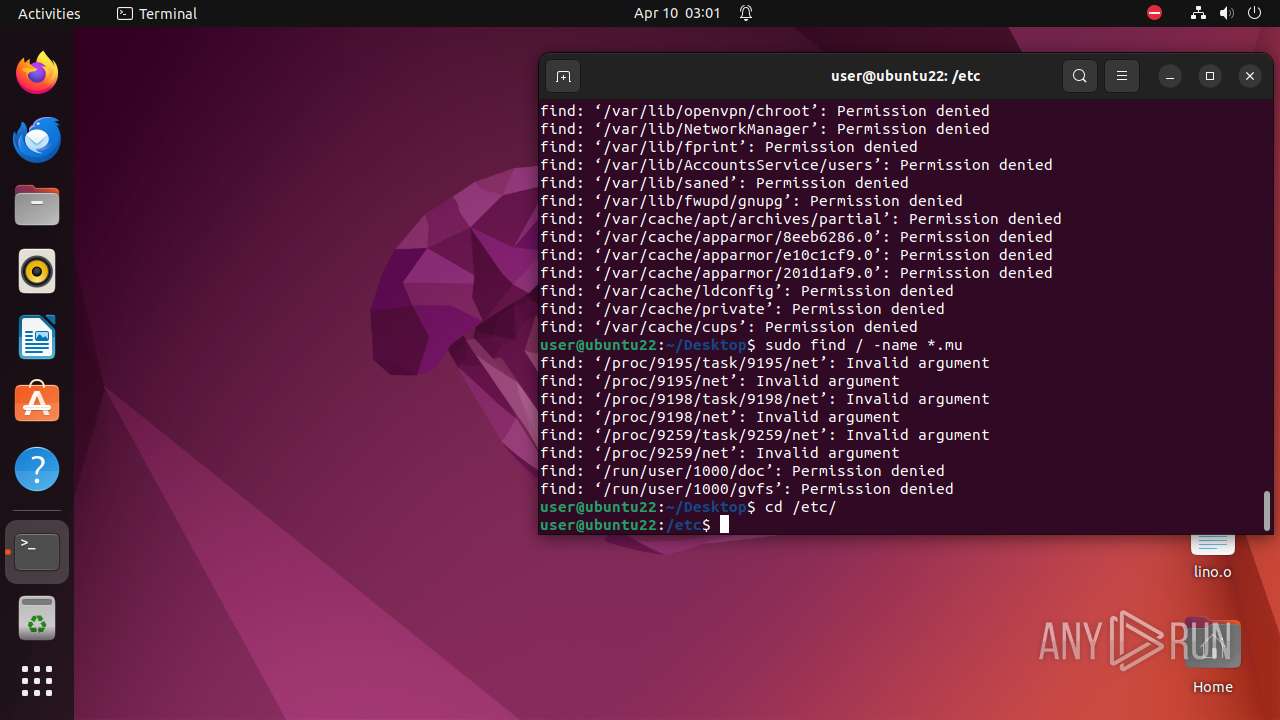
Task: Click the '/var/lib/openvpn/chroot' line
Action: [765, 111]
